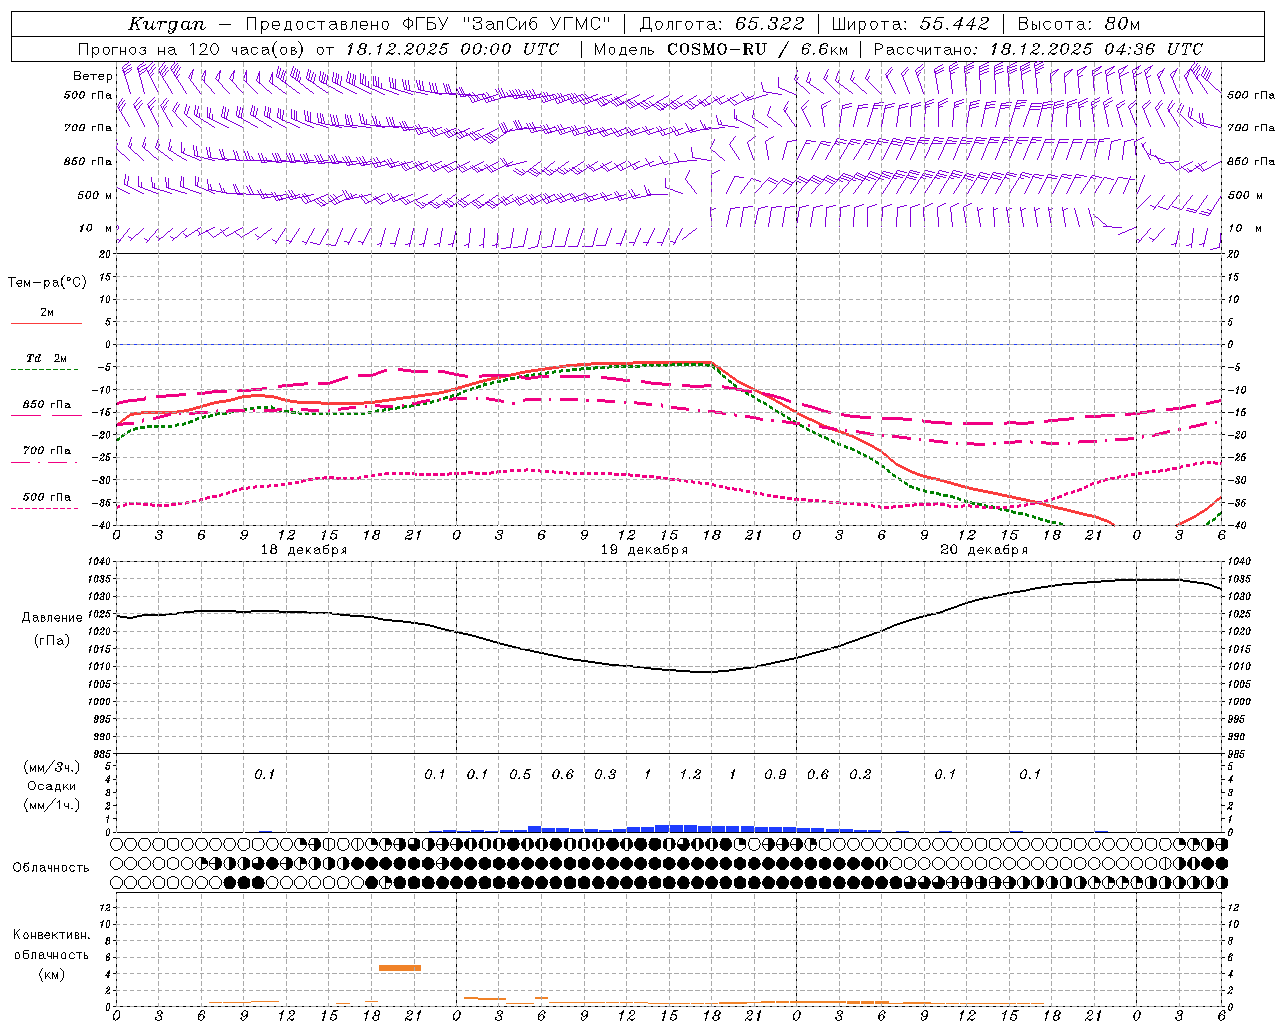Image resolution: width=1280 pixels, height=1024 pixels.
Task: Click the blue 2м temperature legend line
Action: tap(46, 323)
